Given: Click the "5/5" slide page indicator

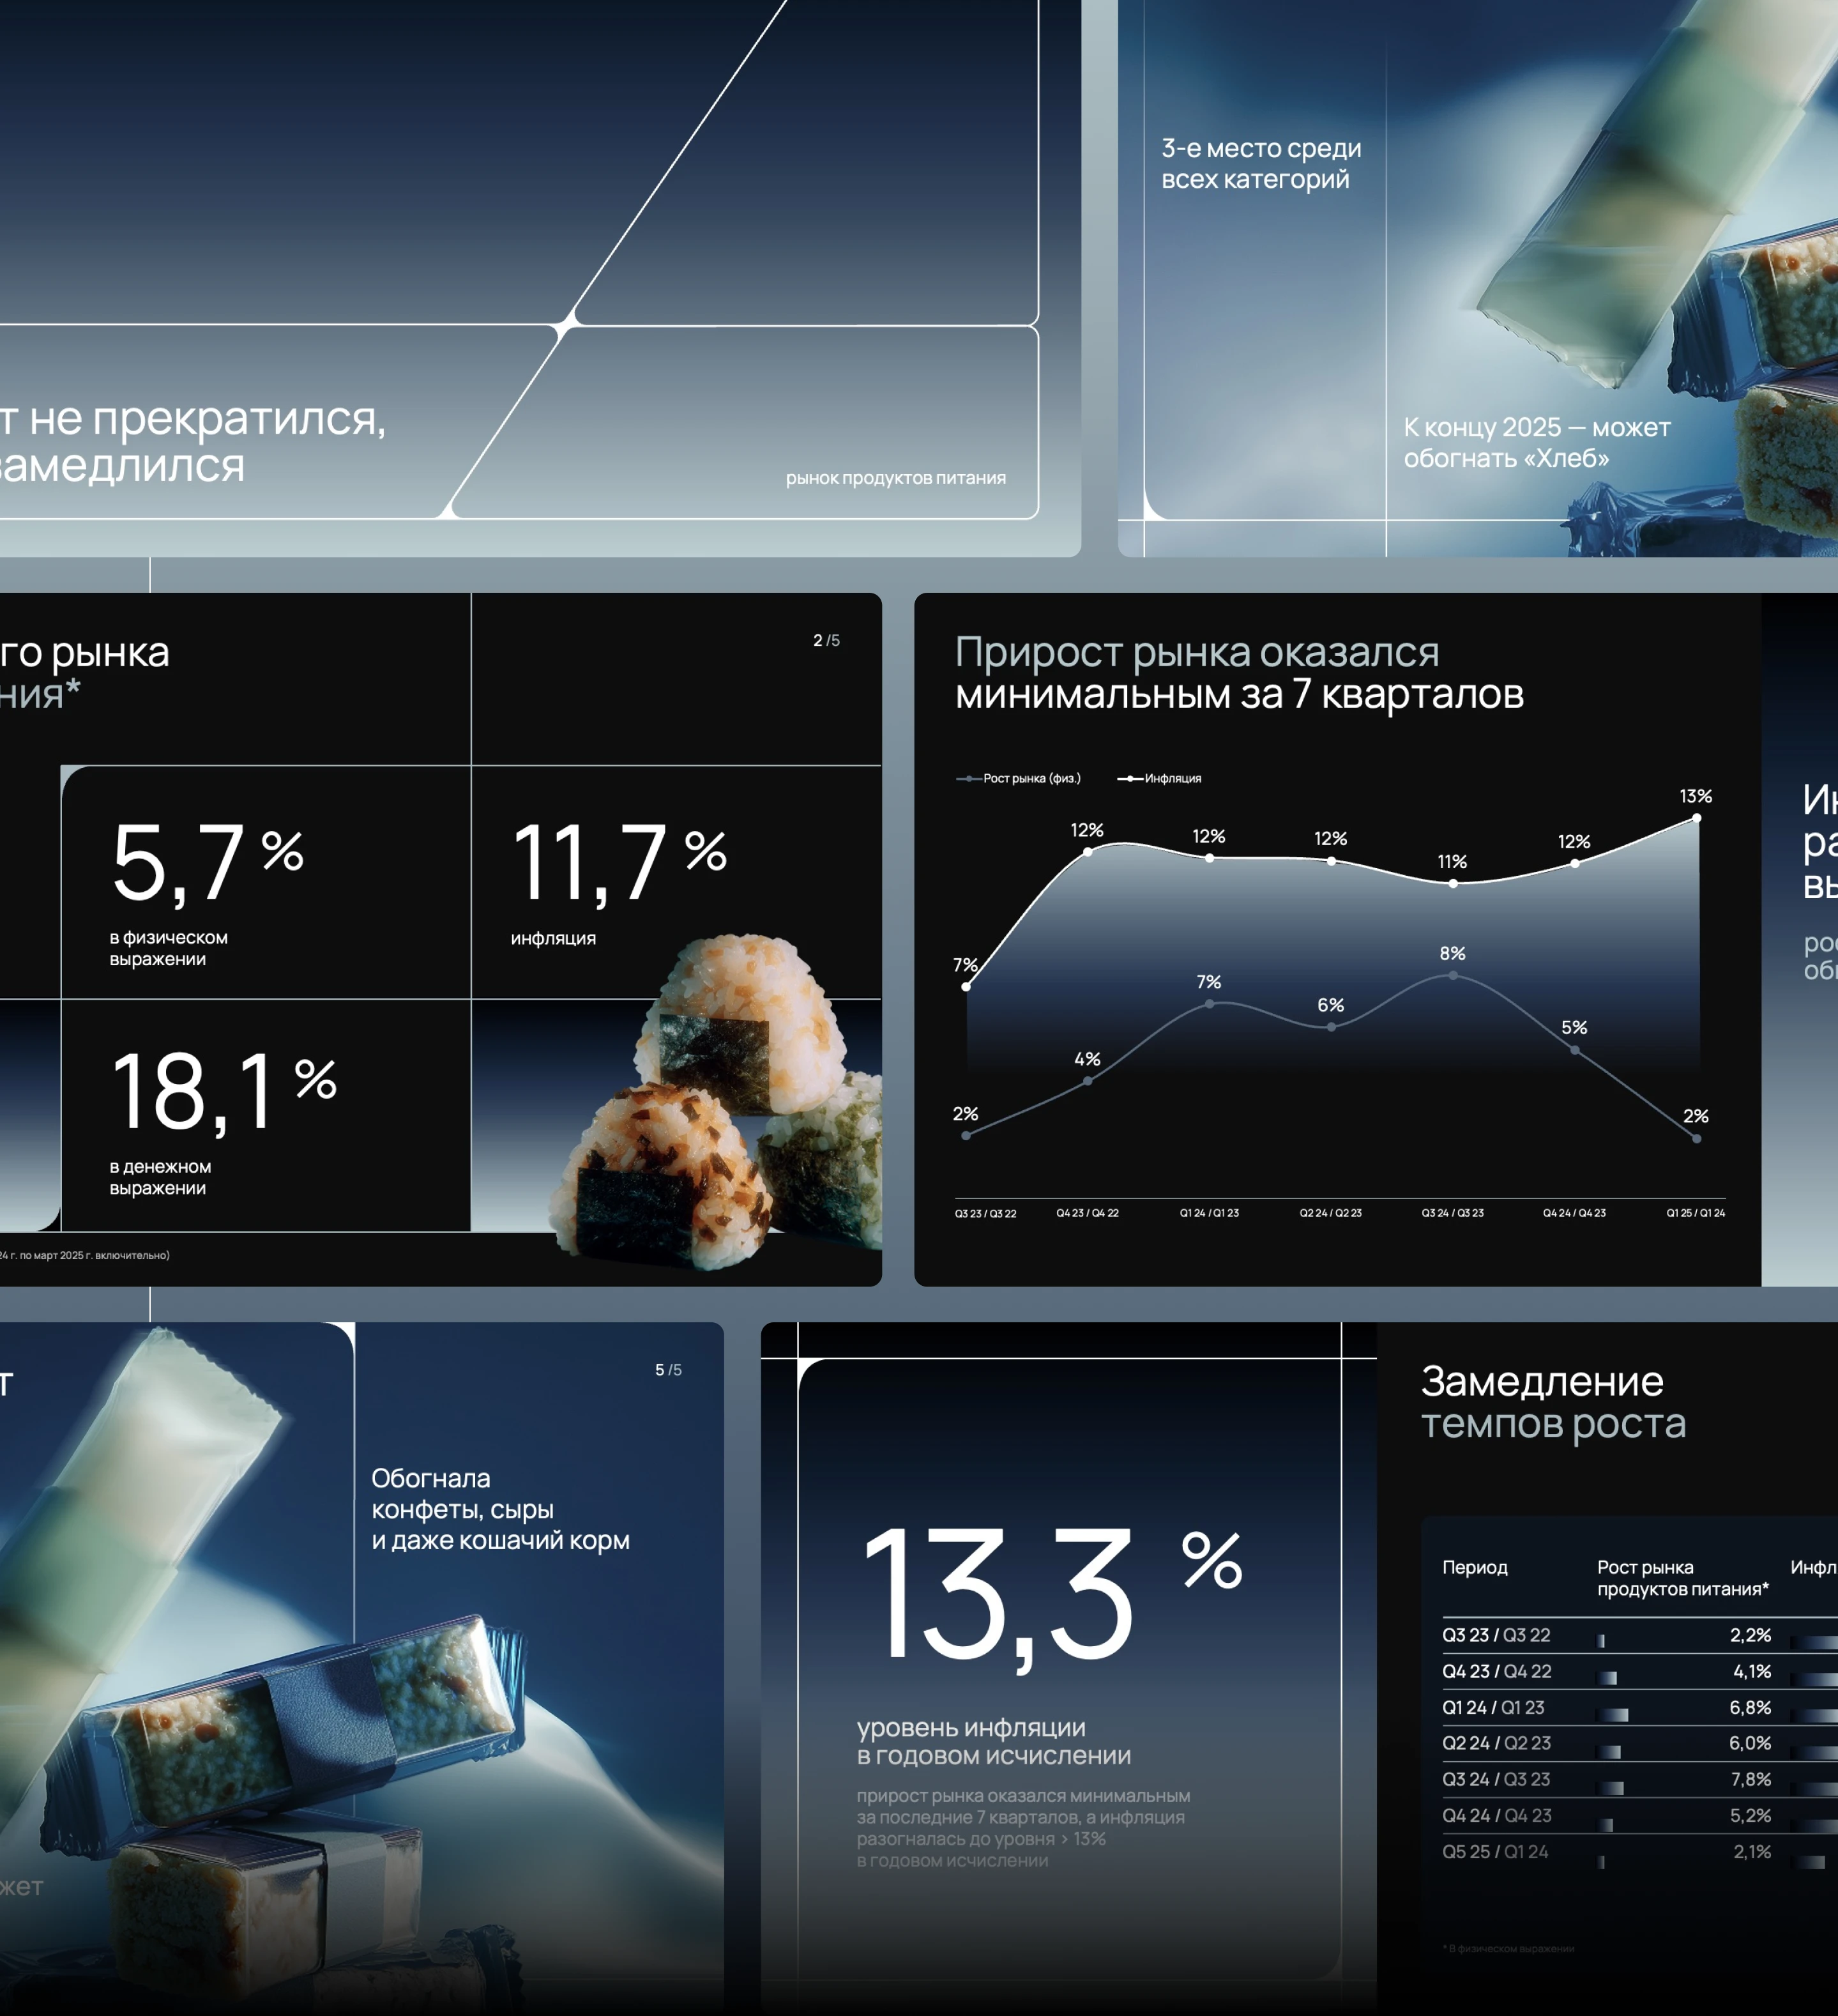Looking at the screenshot, I should point(668,1369).
